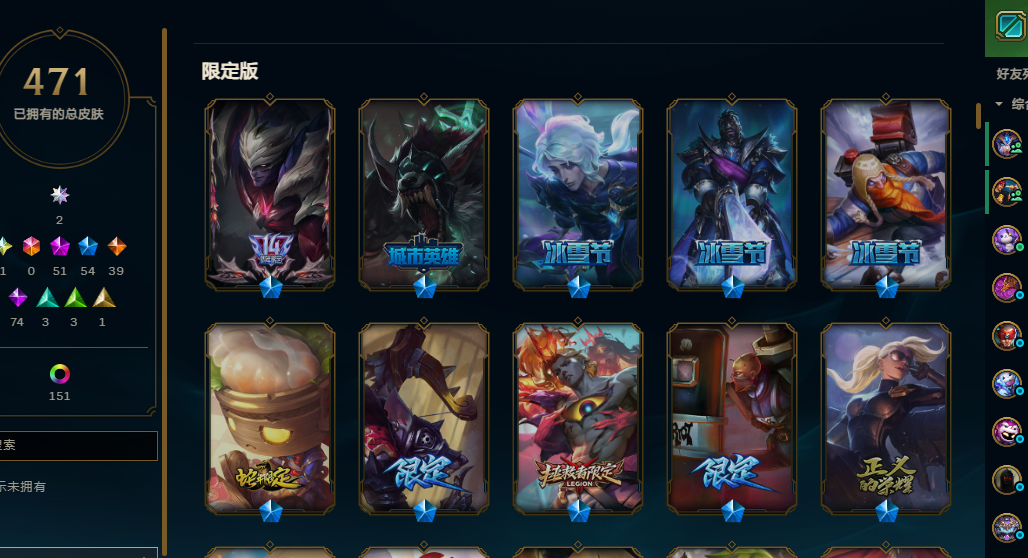Click the purple diamond gem showing 74
Screen dimensions: 1028x558
click(18, 298)
